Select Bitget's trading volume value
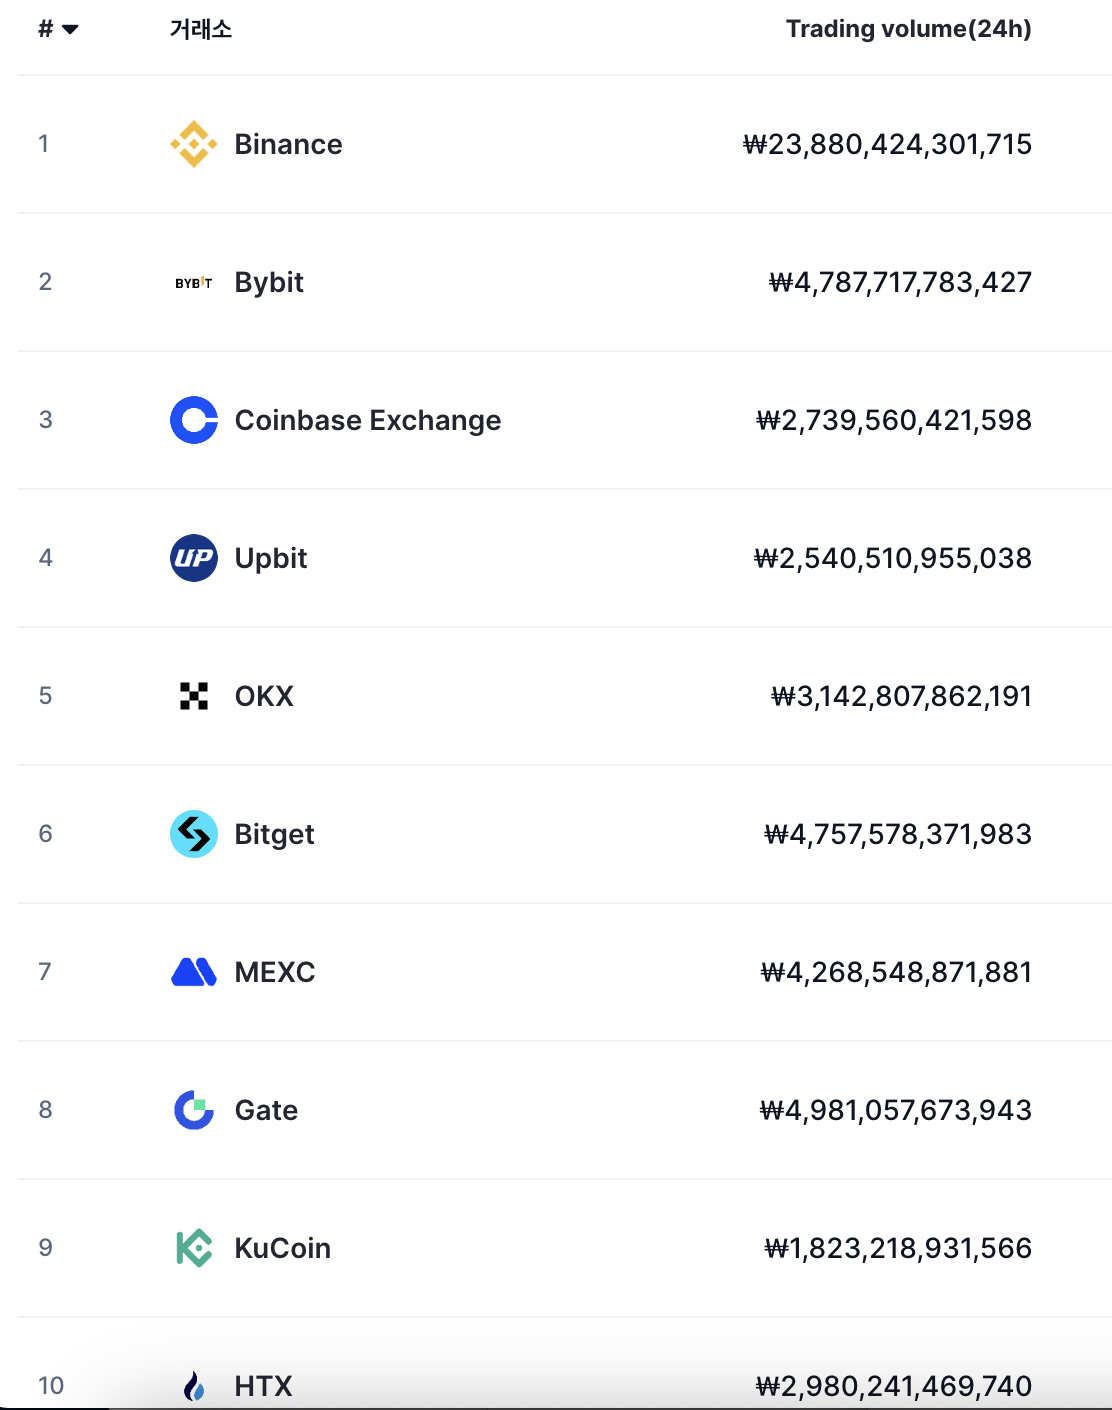The width and height of the screenshot is (1112, 1410). [898, 834]
